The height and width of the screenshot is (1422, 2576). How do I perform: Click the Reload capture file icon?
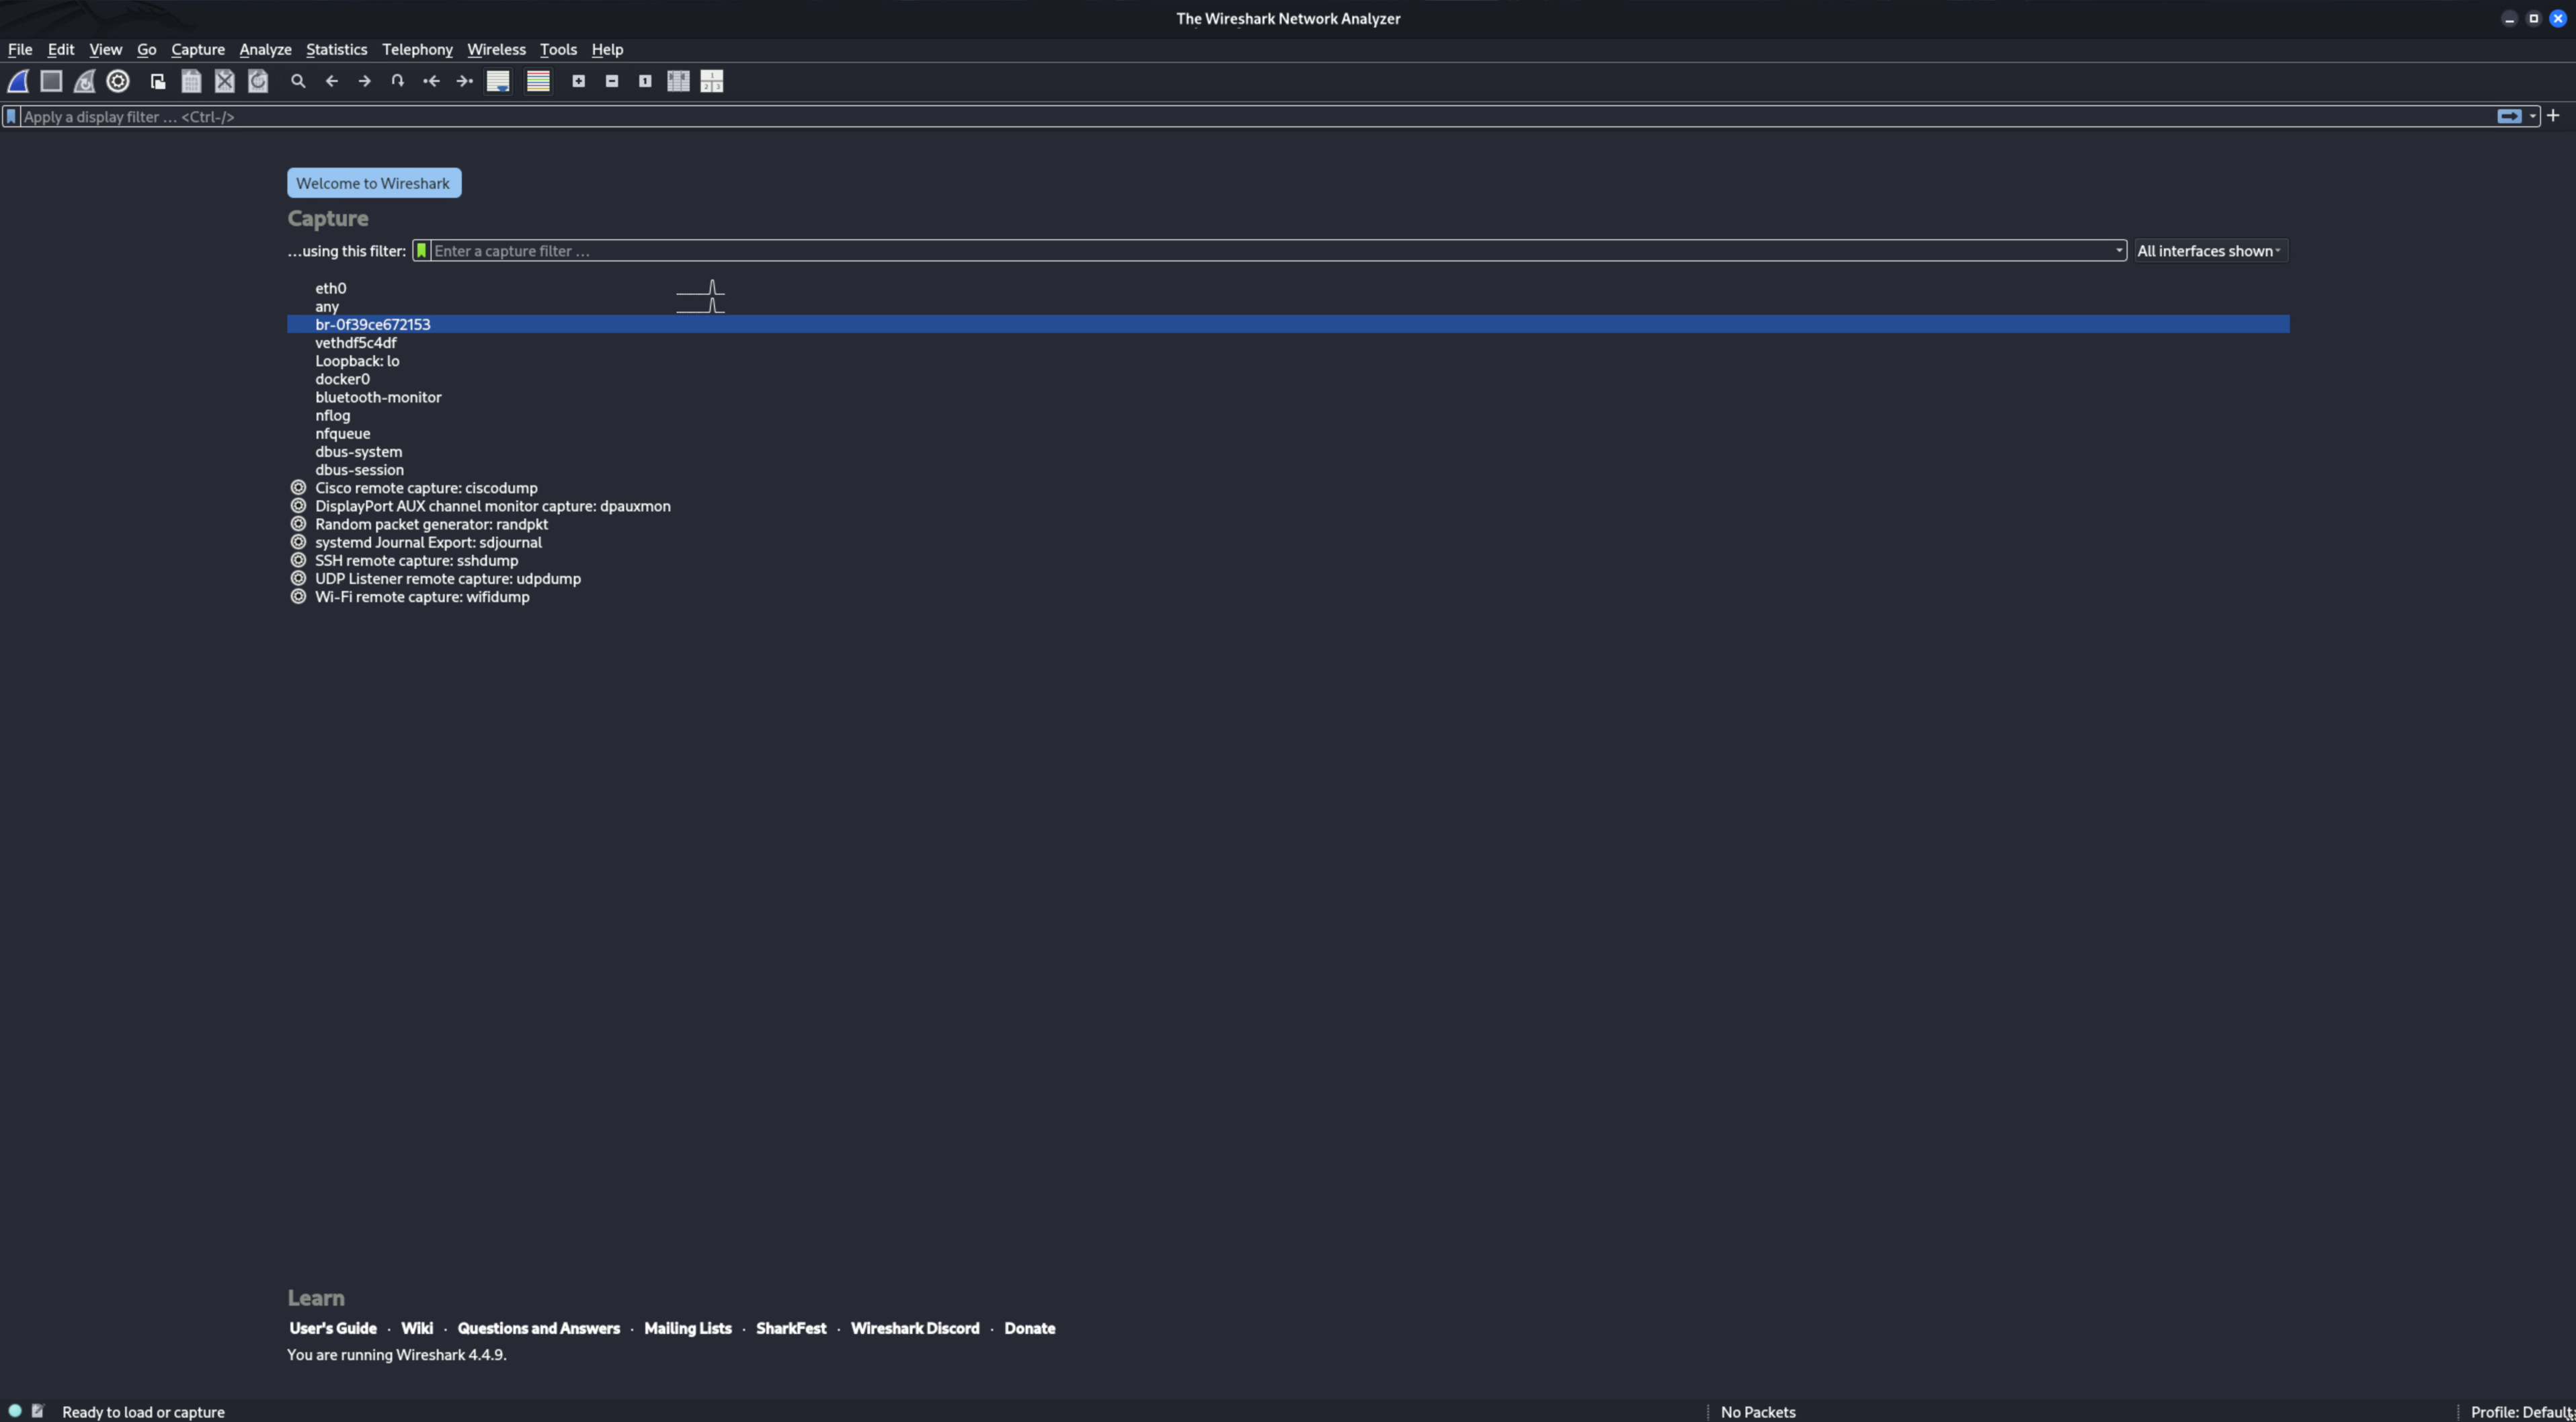258,81
